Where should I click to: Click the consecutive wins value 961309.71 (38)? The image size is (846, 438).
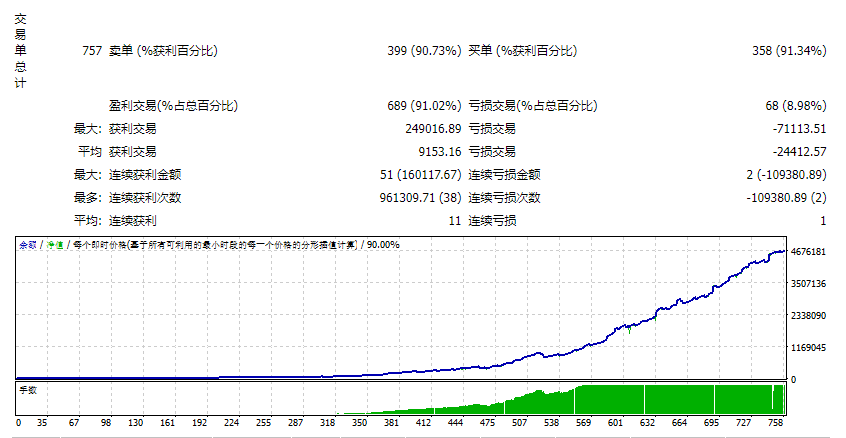(410, 198)
